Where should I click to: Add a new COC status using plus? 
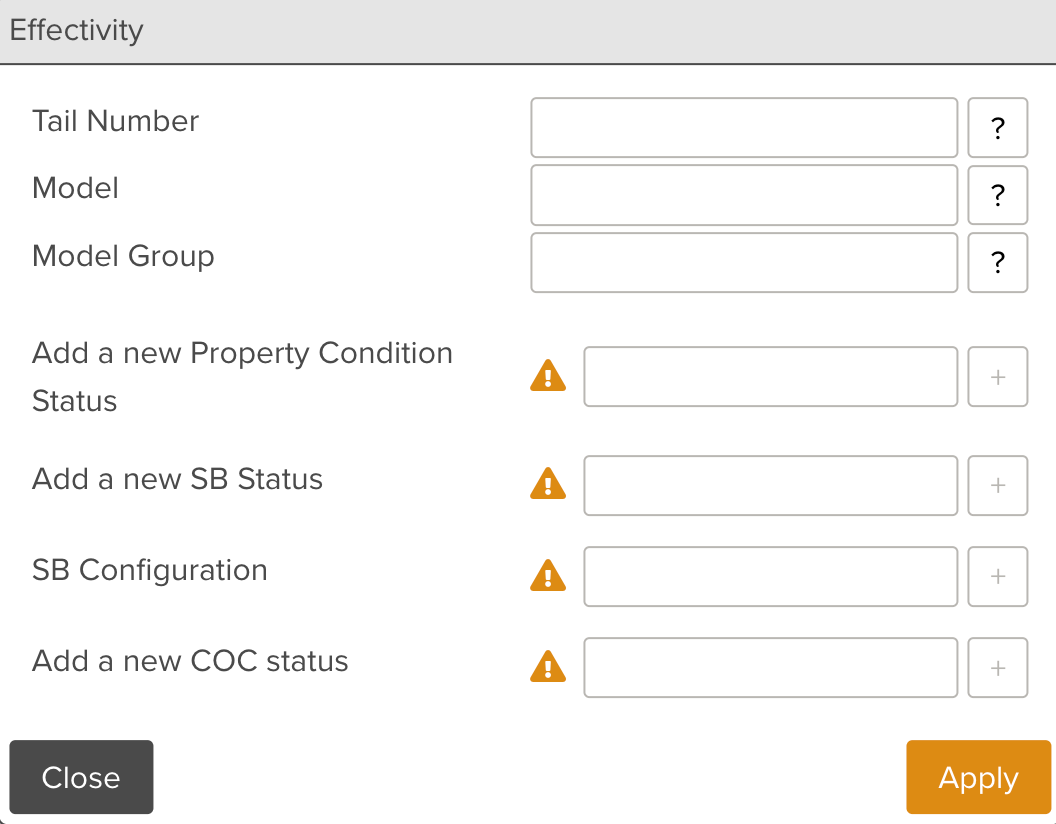click(997, 668)
